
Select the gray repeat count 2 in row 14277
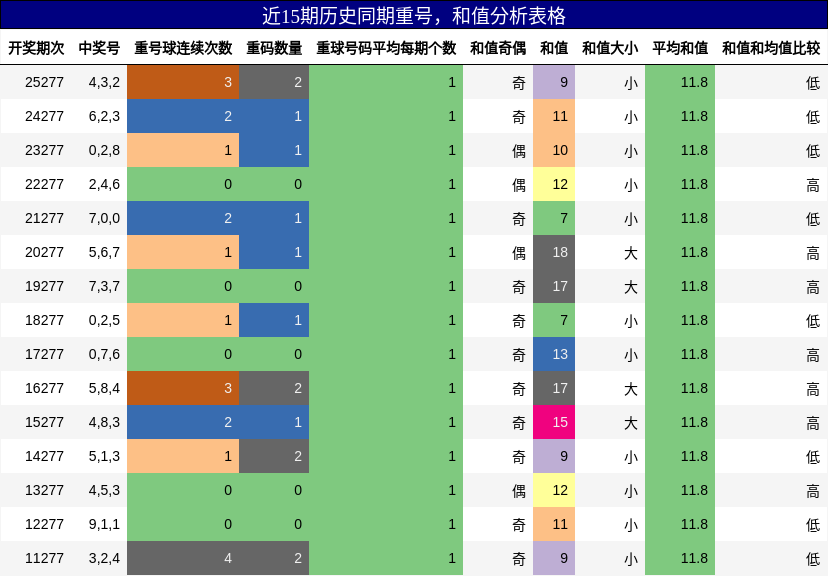click(274, 456)
